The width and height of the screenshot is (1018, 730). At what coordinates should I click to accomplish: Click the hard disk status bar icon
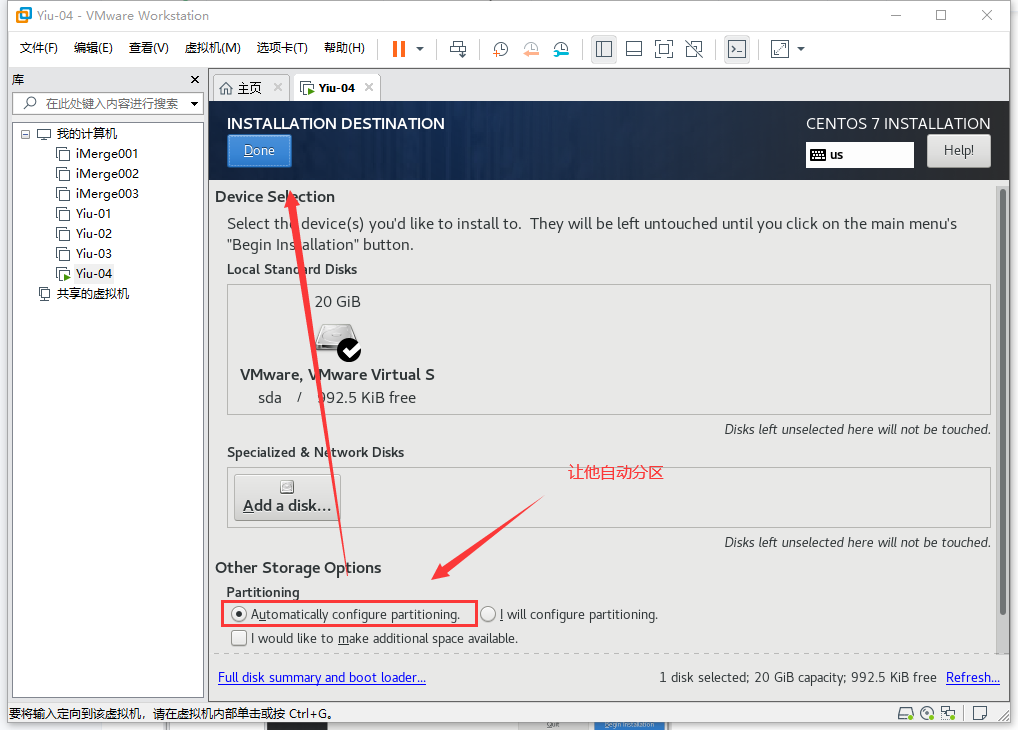[906, 713]
